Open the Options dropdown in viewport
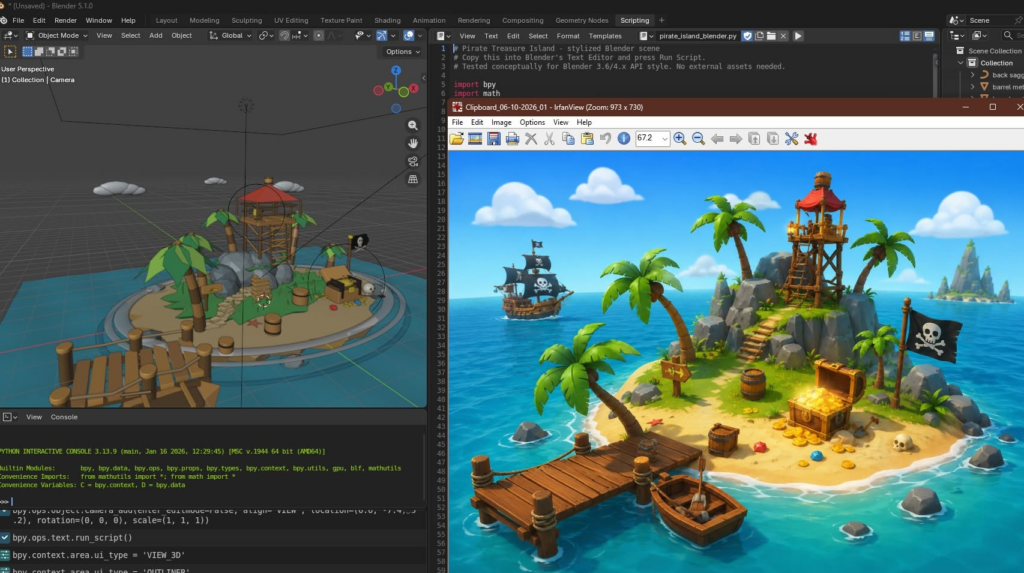 tap(402, 52)
